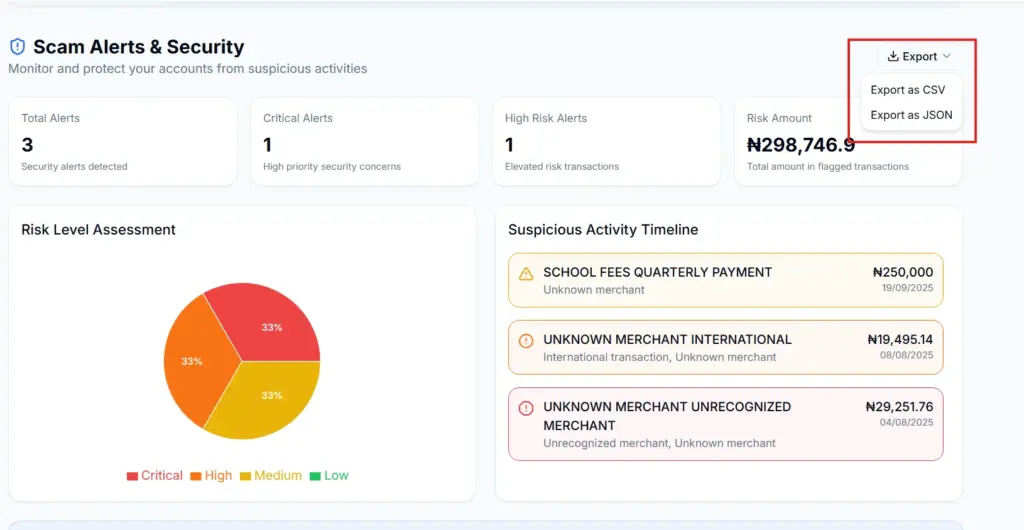Click the ₦29,251.76 amount

(x=899, y=407)
